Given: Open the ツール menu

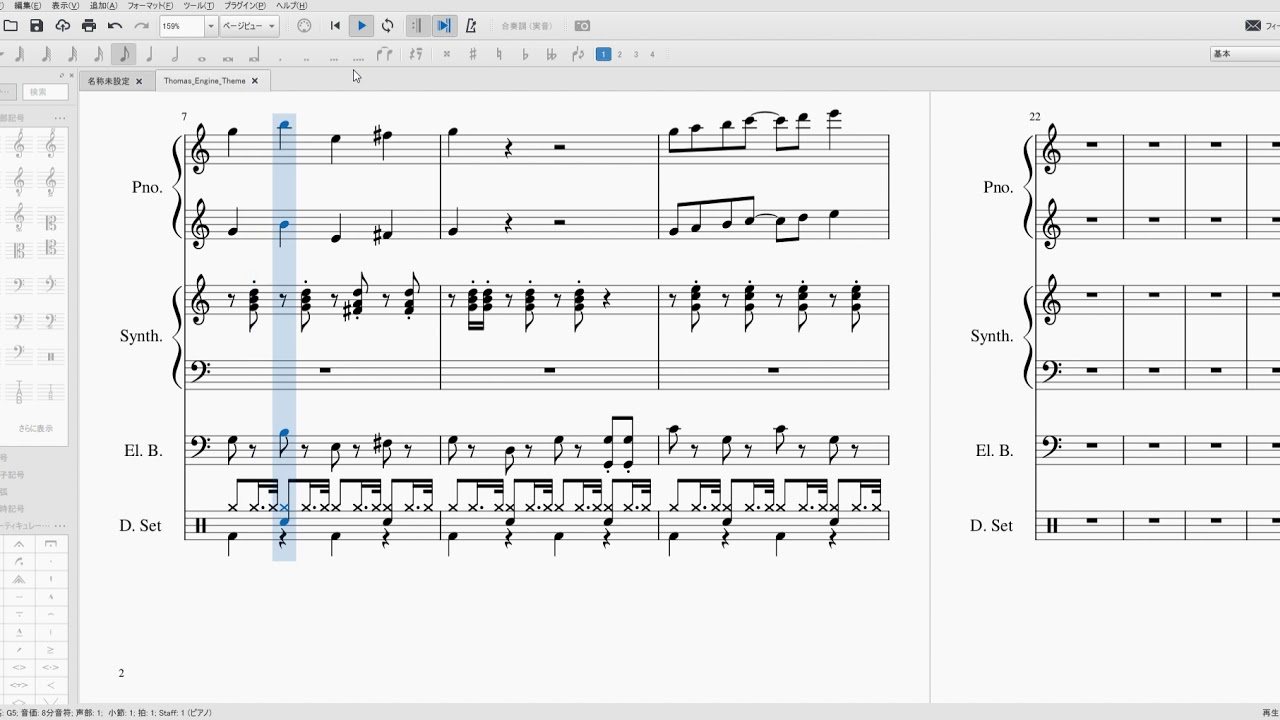Looking at the screenshot, I should click(x=197, y=6).
